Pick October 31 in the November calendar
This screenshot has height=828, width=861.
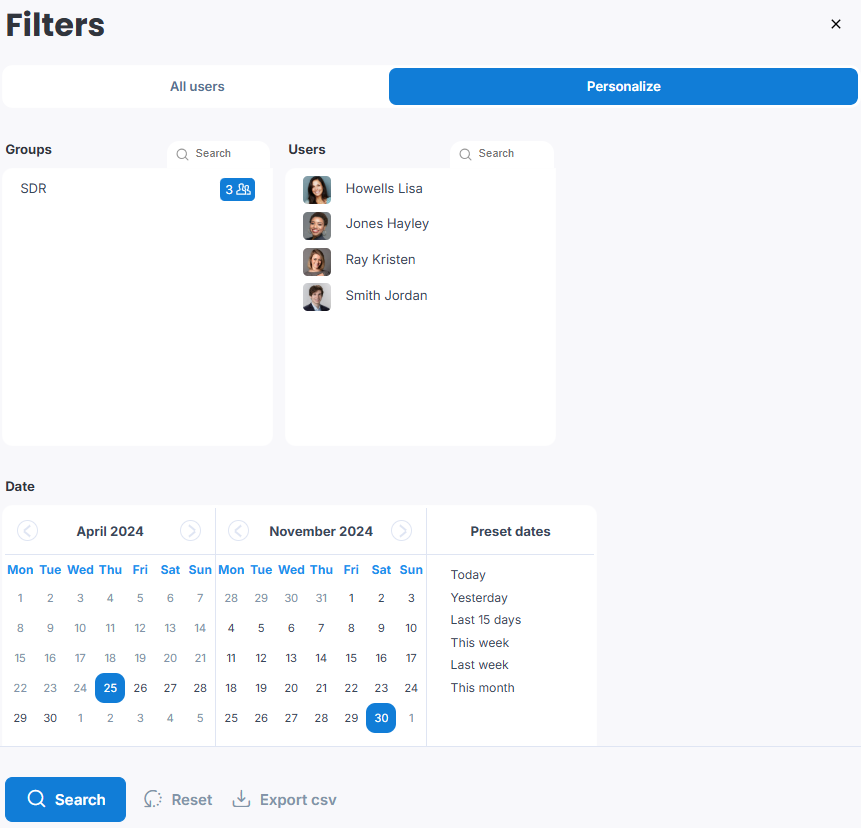tap(321, 598)
